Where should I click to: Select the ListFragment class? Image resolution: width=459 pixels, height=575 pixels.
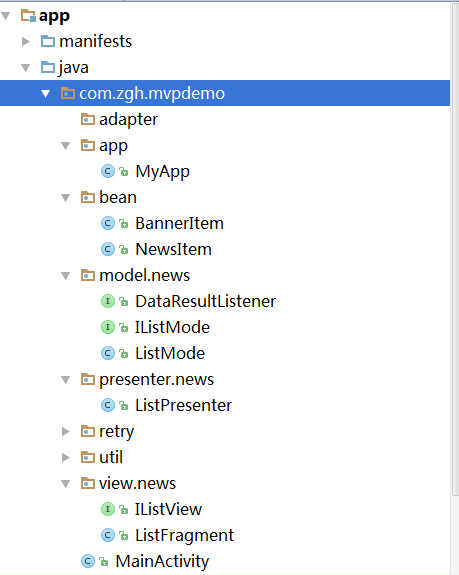pyautogui.click(x=184, y=535)
